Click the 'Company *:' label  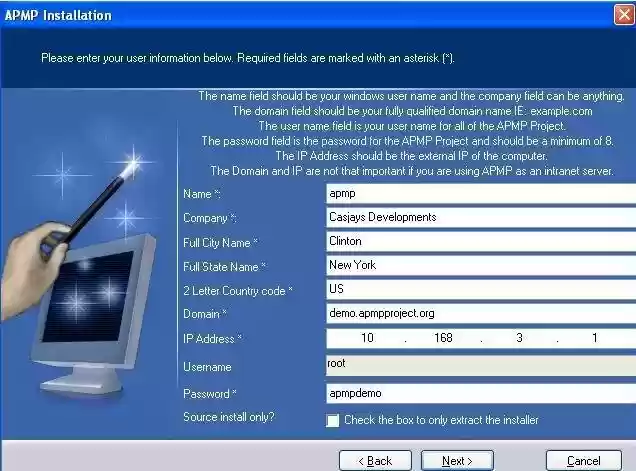click(x=210, y=218)
